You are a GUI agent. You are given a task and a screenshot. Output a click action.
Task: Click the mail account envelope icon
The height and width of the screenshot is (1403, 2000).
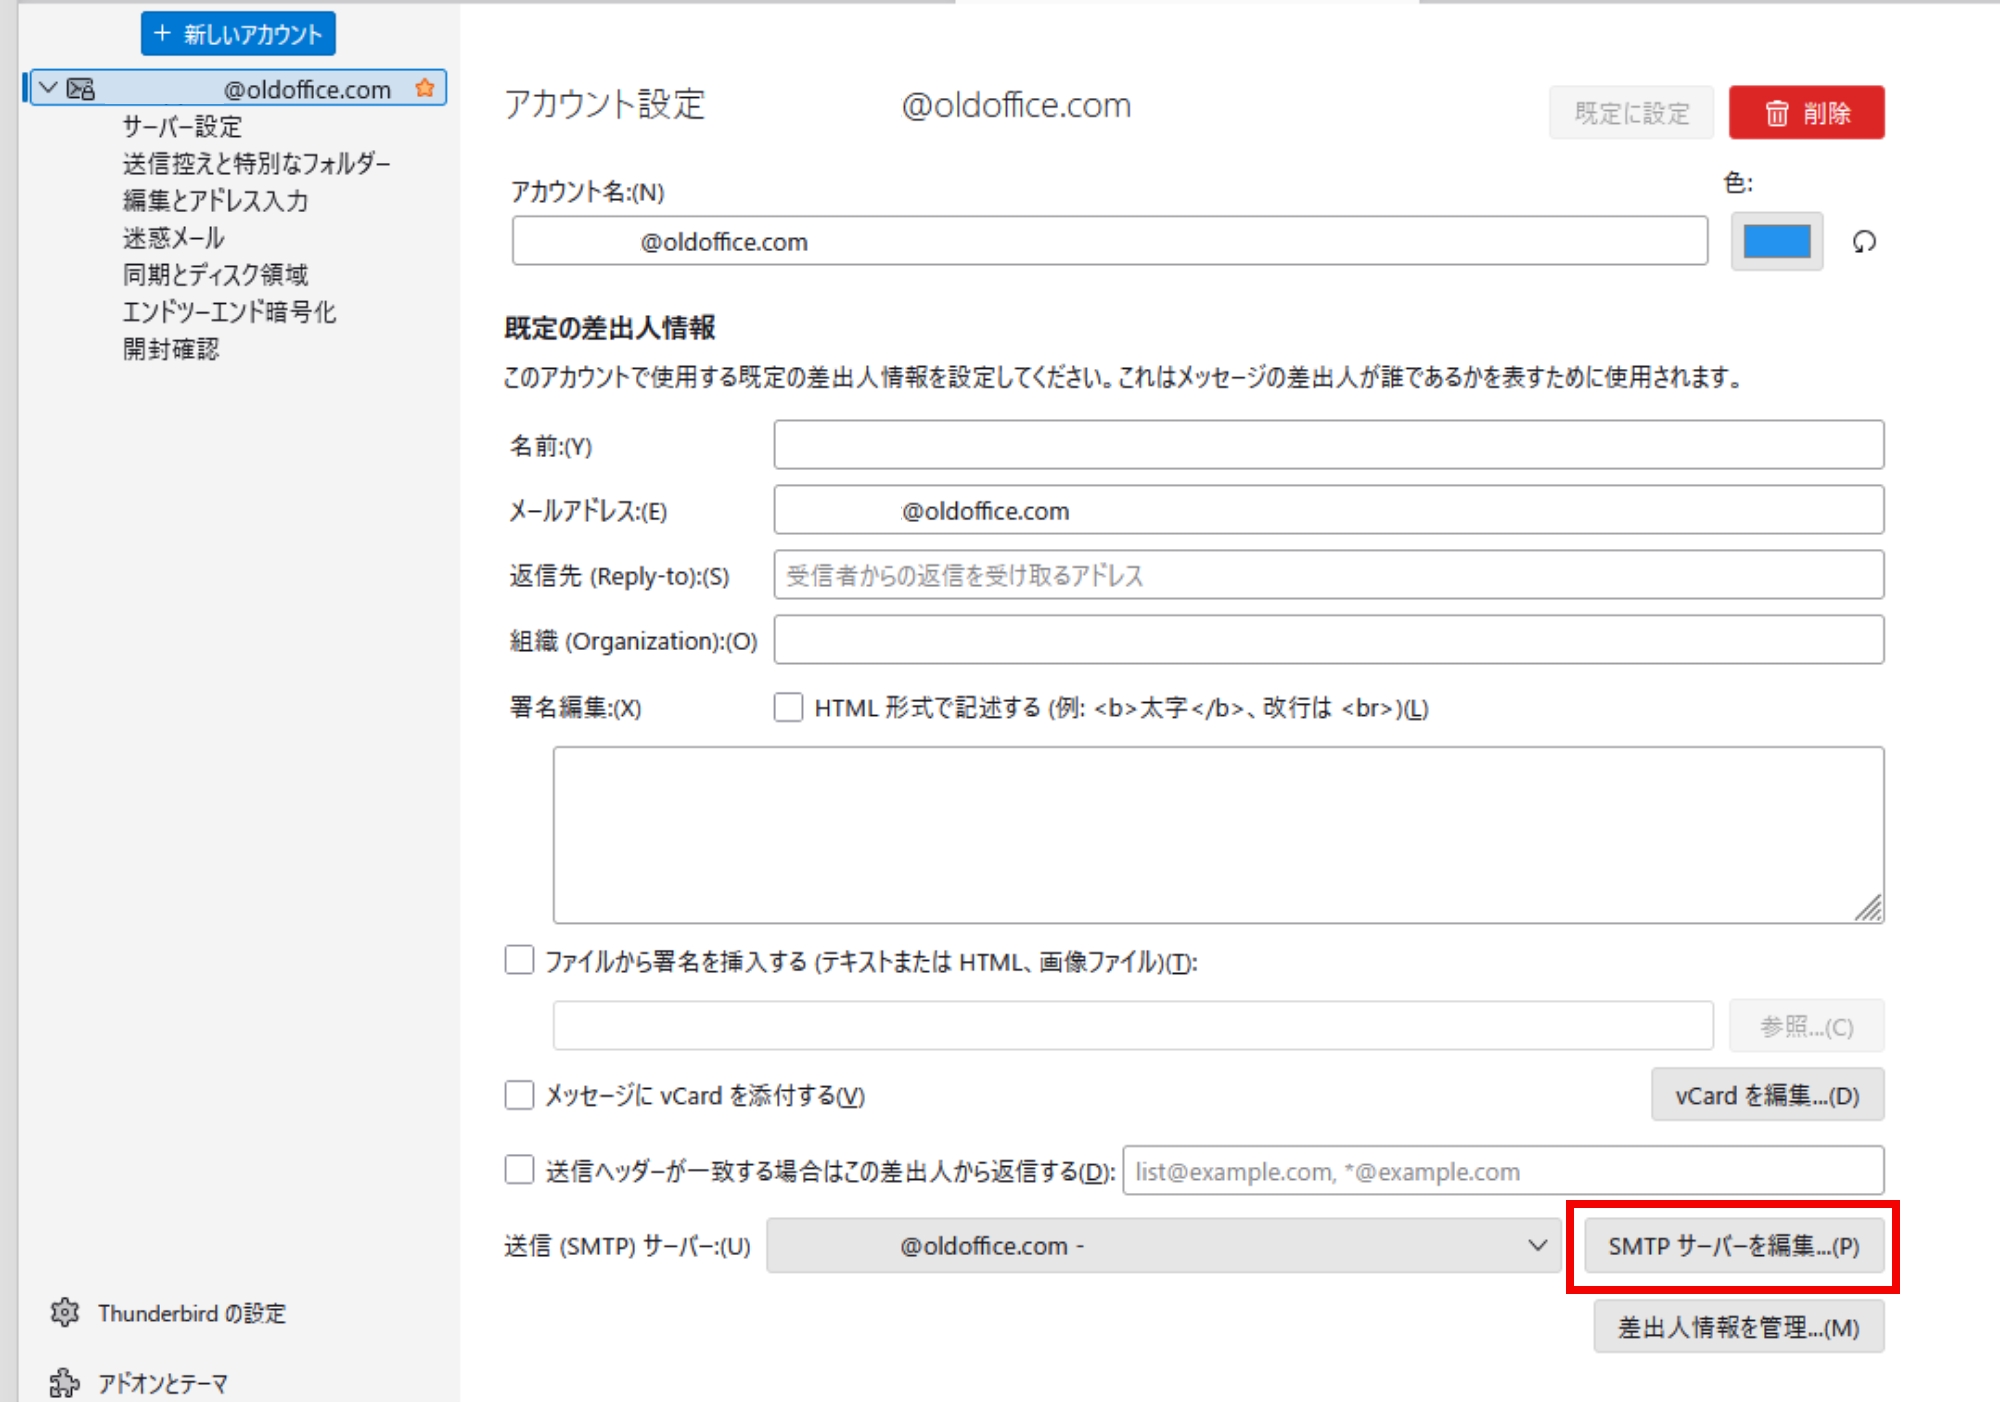point(81,89)
